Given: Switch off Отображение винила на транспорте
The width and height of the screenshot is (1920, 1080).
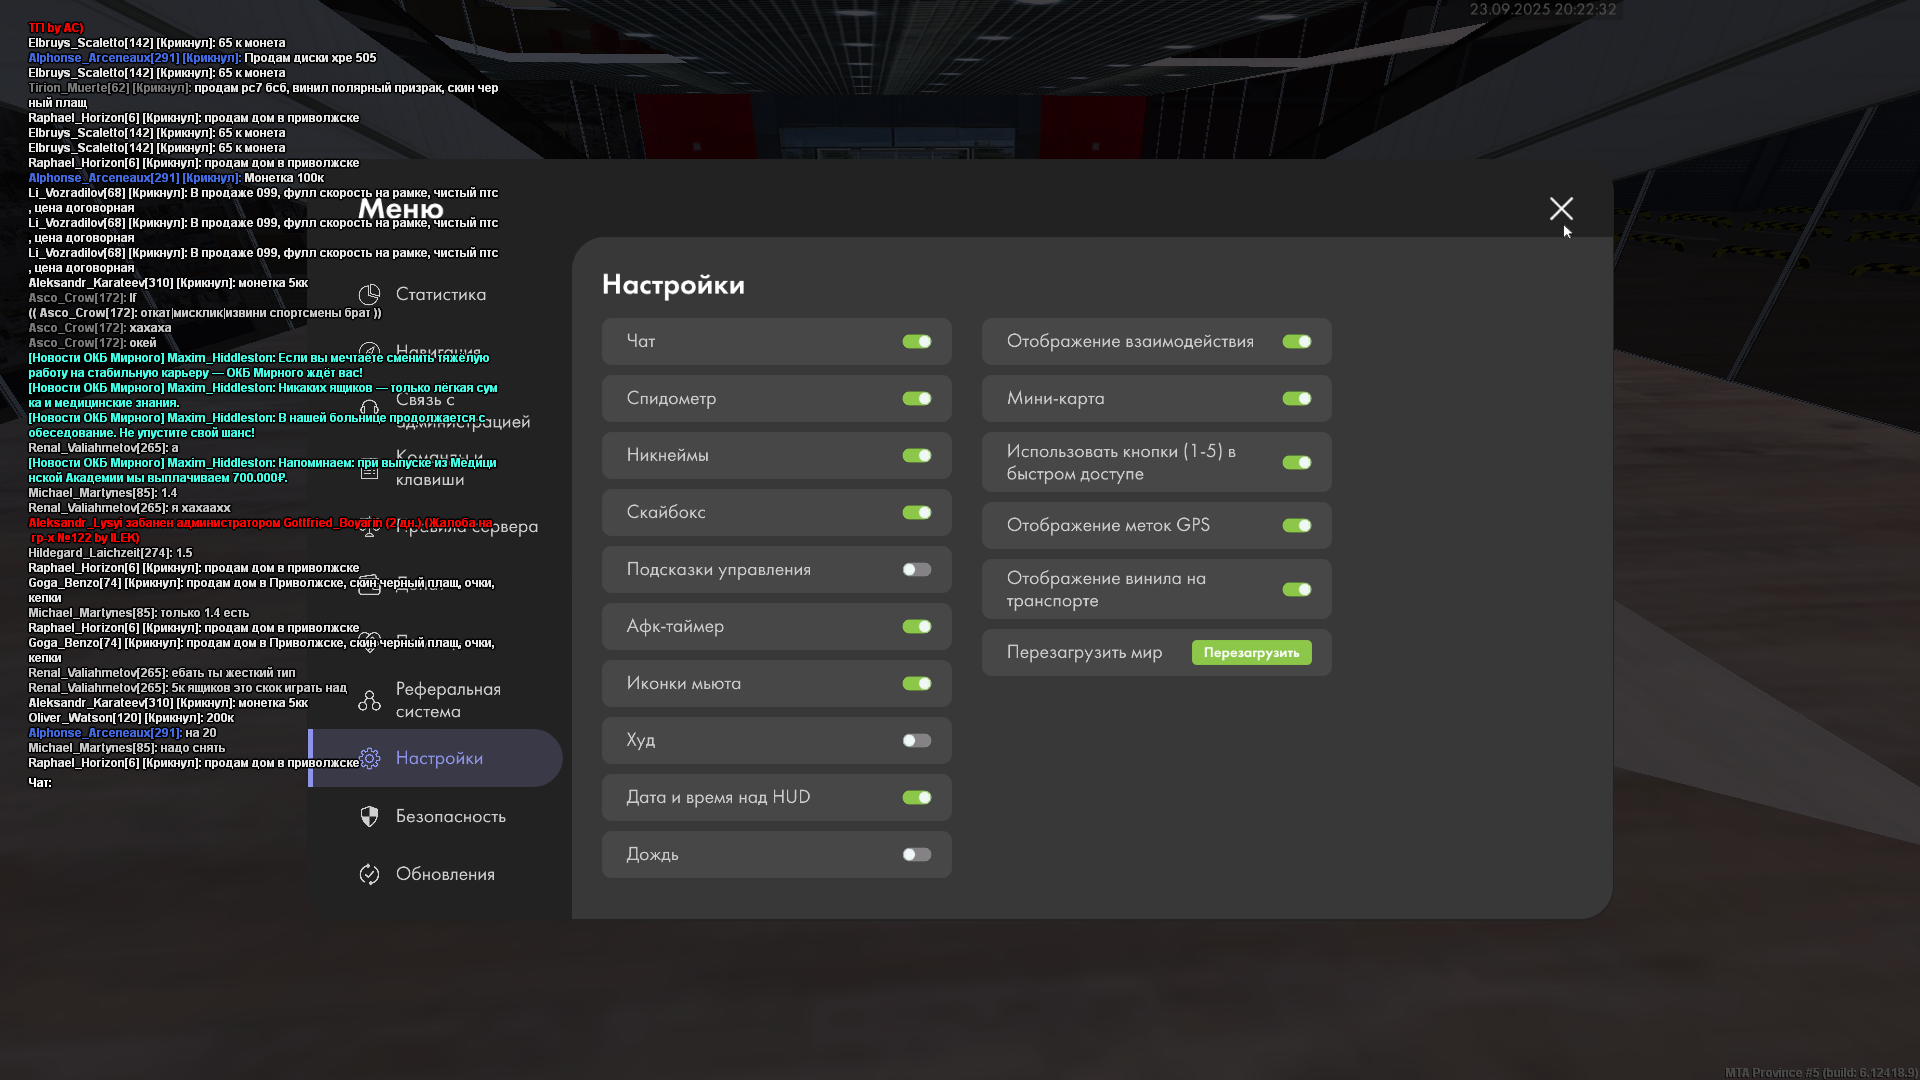Looking at the screenshot, I should click(x=1296, y=590).
